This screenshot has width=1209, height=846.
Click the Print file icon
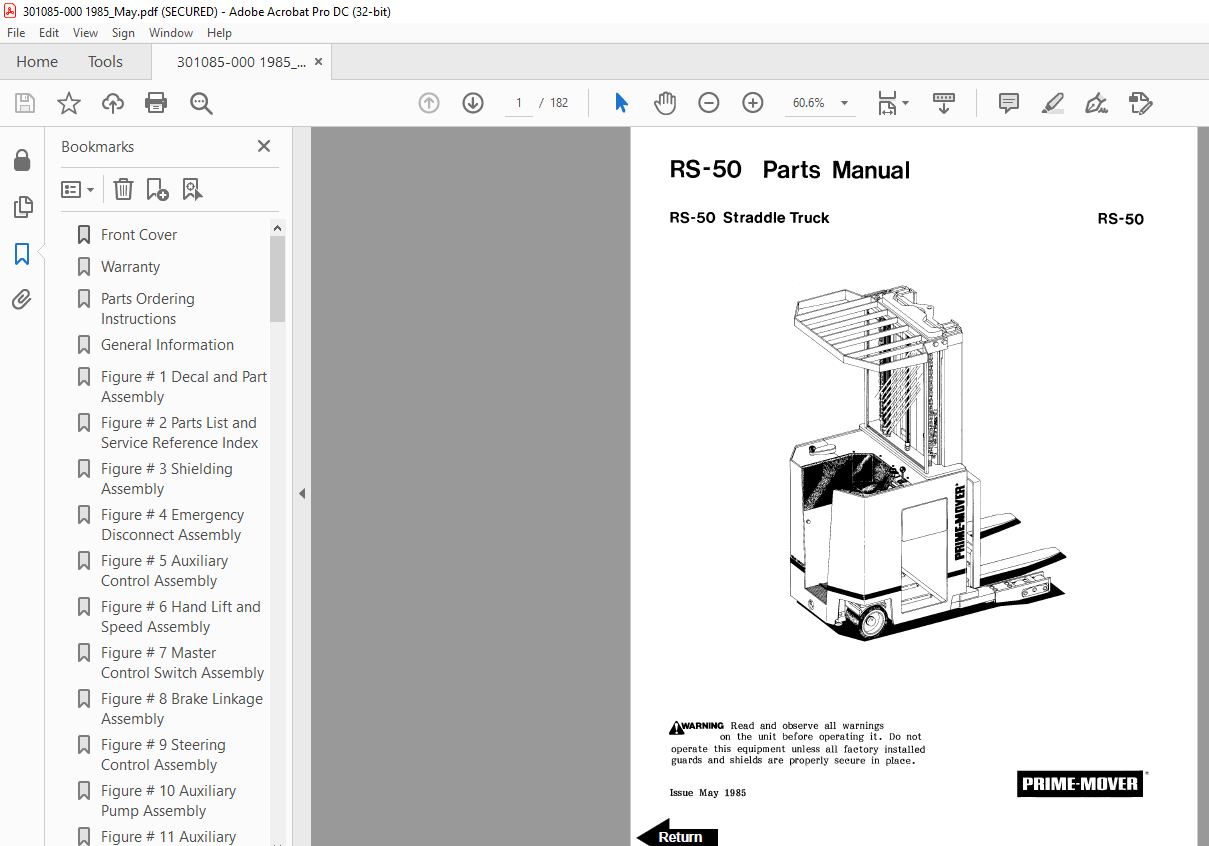pos(156,103)
